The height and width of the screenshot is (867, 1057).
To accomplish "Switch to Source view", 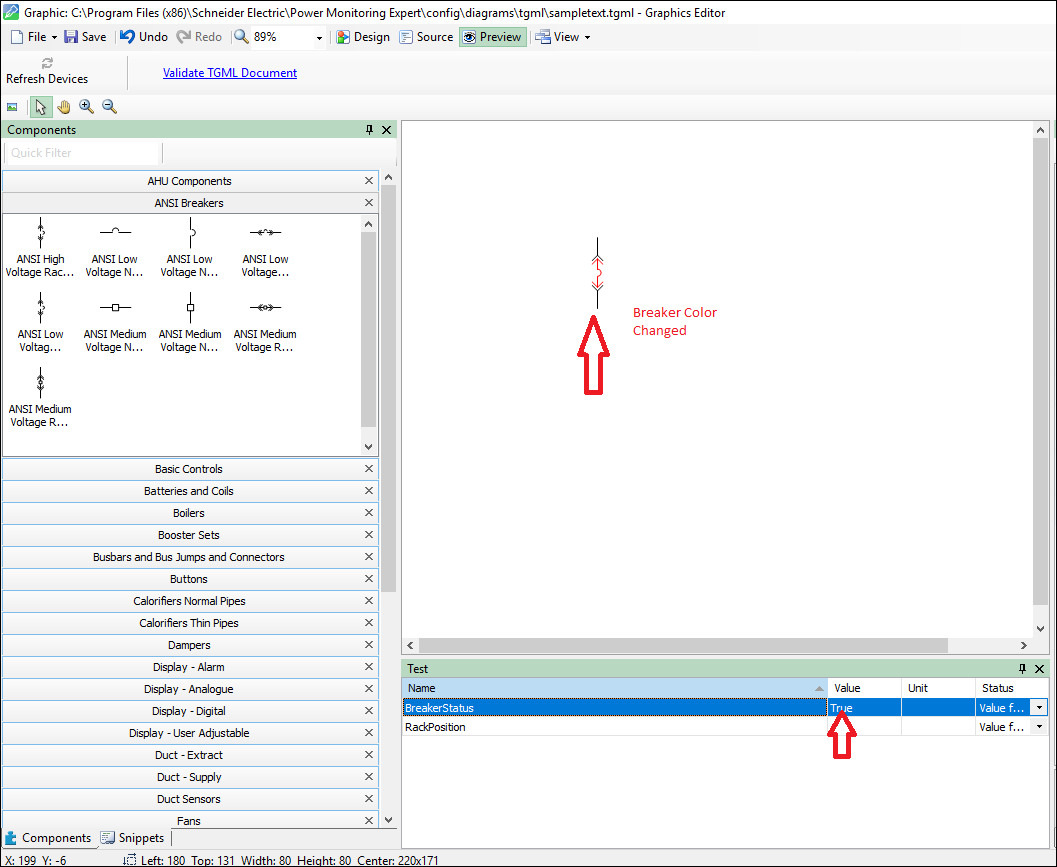I will tap(426, 37).
